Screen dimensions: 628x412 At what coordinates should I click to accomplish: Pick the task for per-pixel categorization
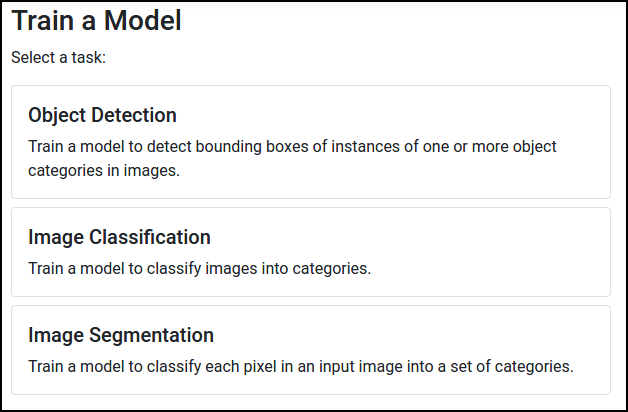pos(311,350)
